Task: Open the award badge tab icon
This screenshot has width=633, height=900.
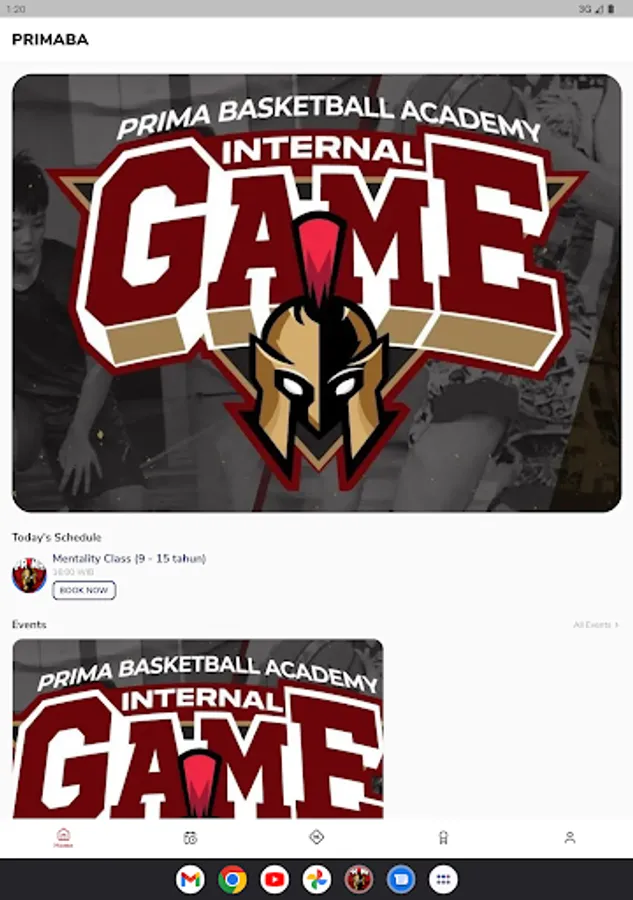Action: click(x=443, y=838)
